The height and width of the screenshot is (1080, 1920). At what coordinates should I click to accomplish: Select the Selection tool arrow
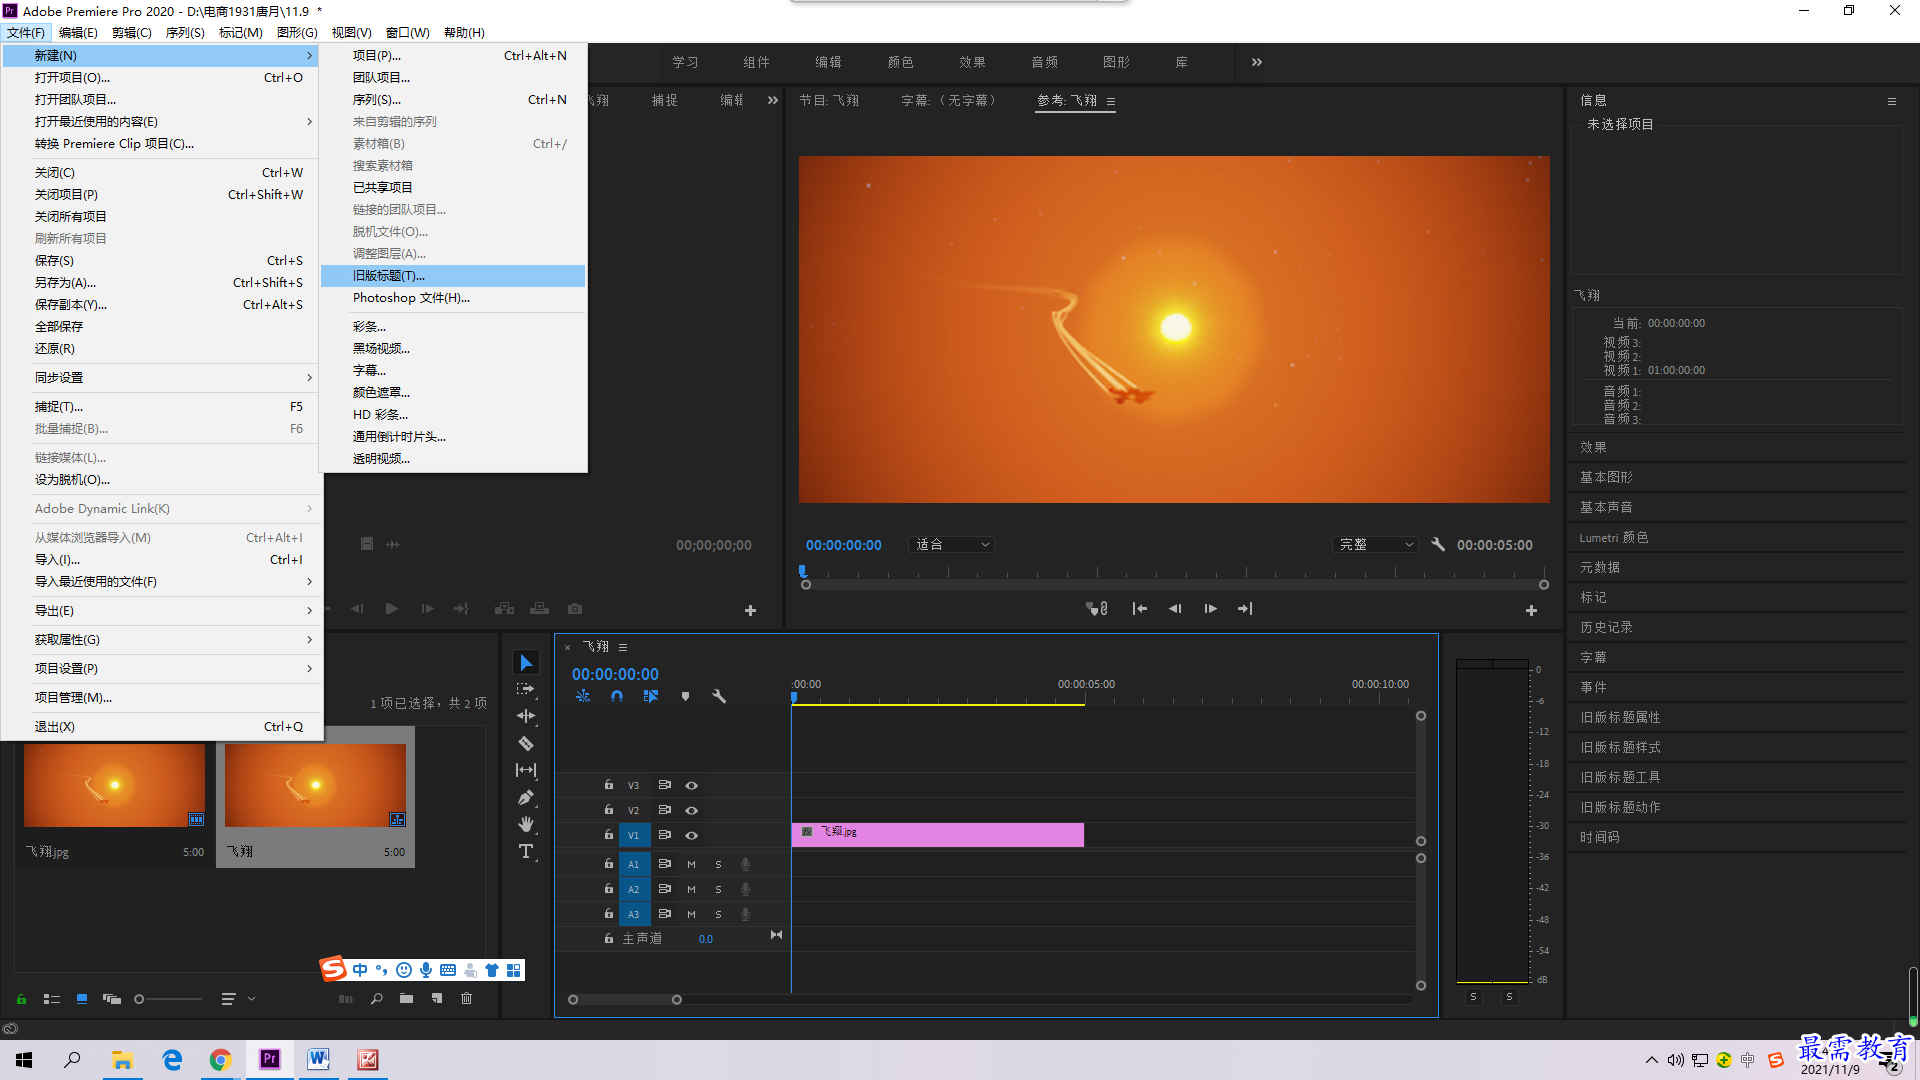[525, 662]
